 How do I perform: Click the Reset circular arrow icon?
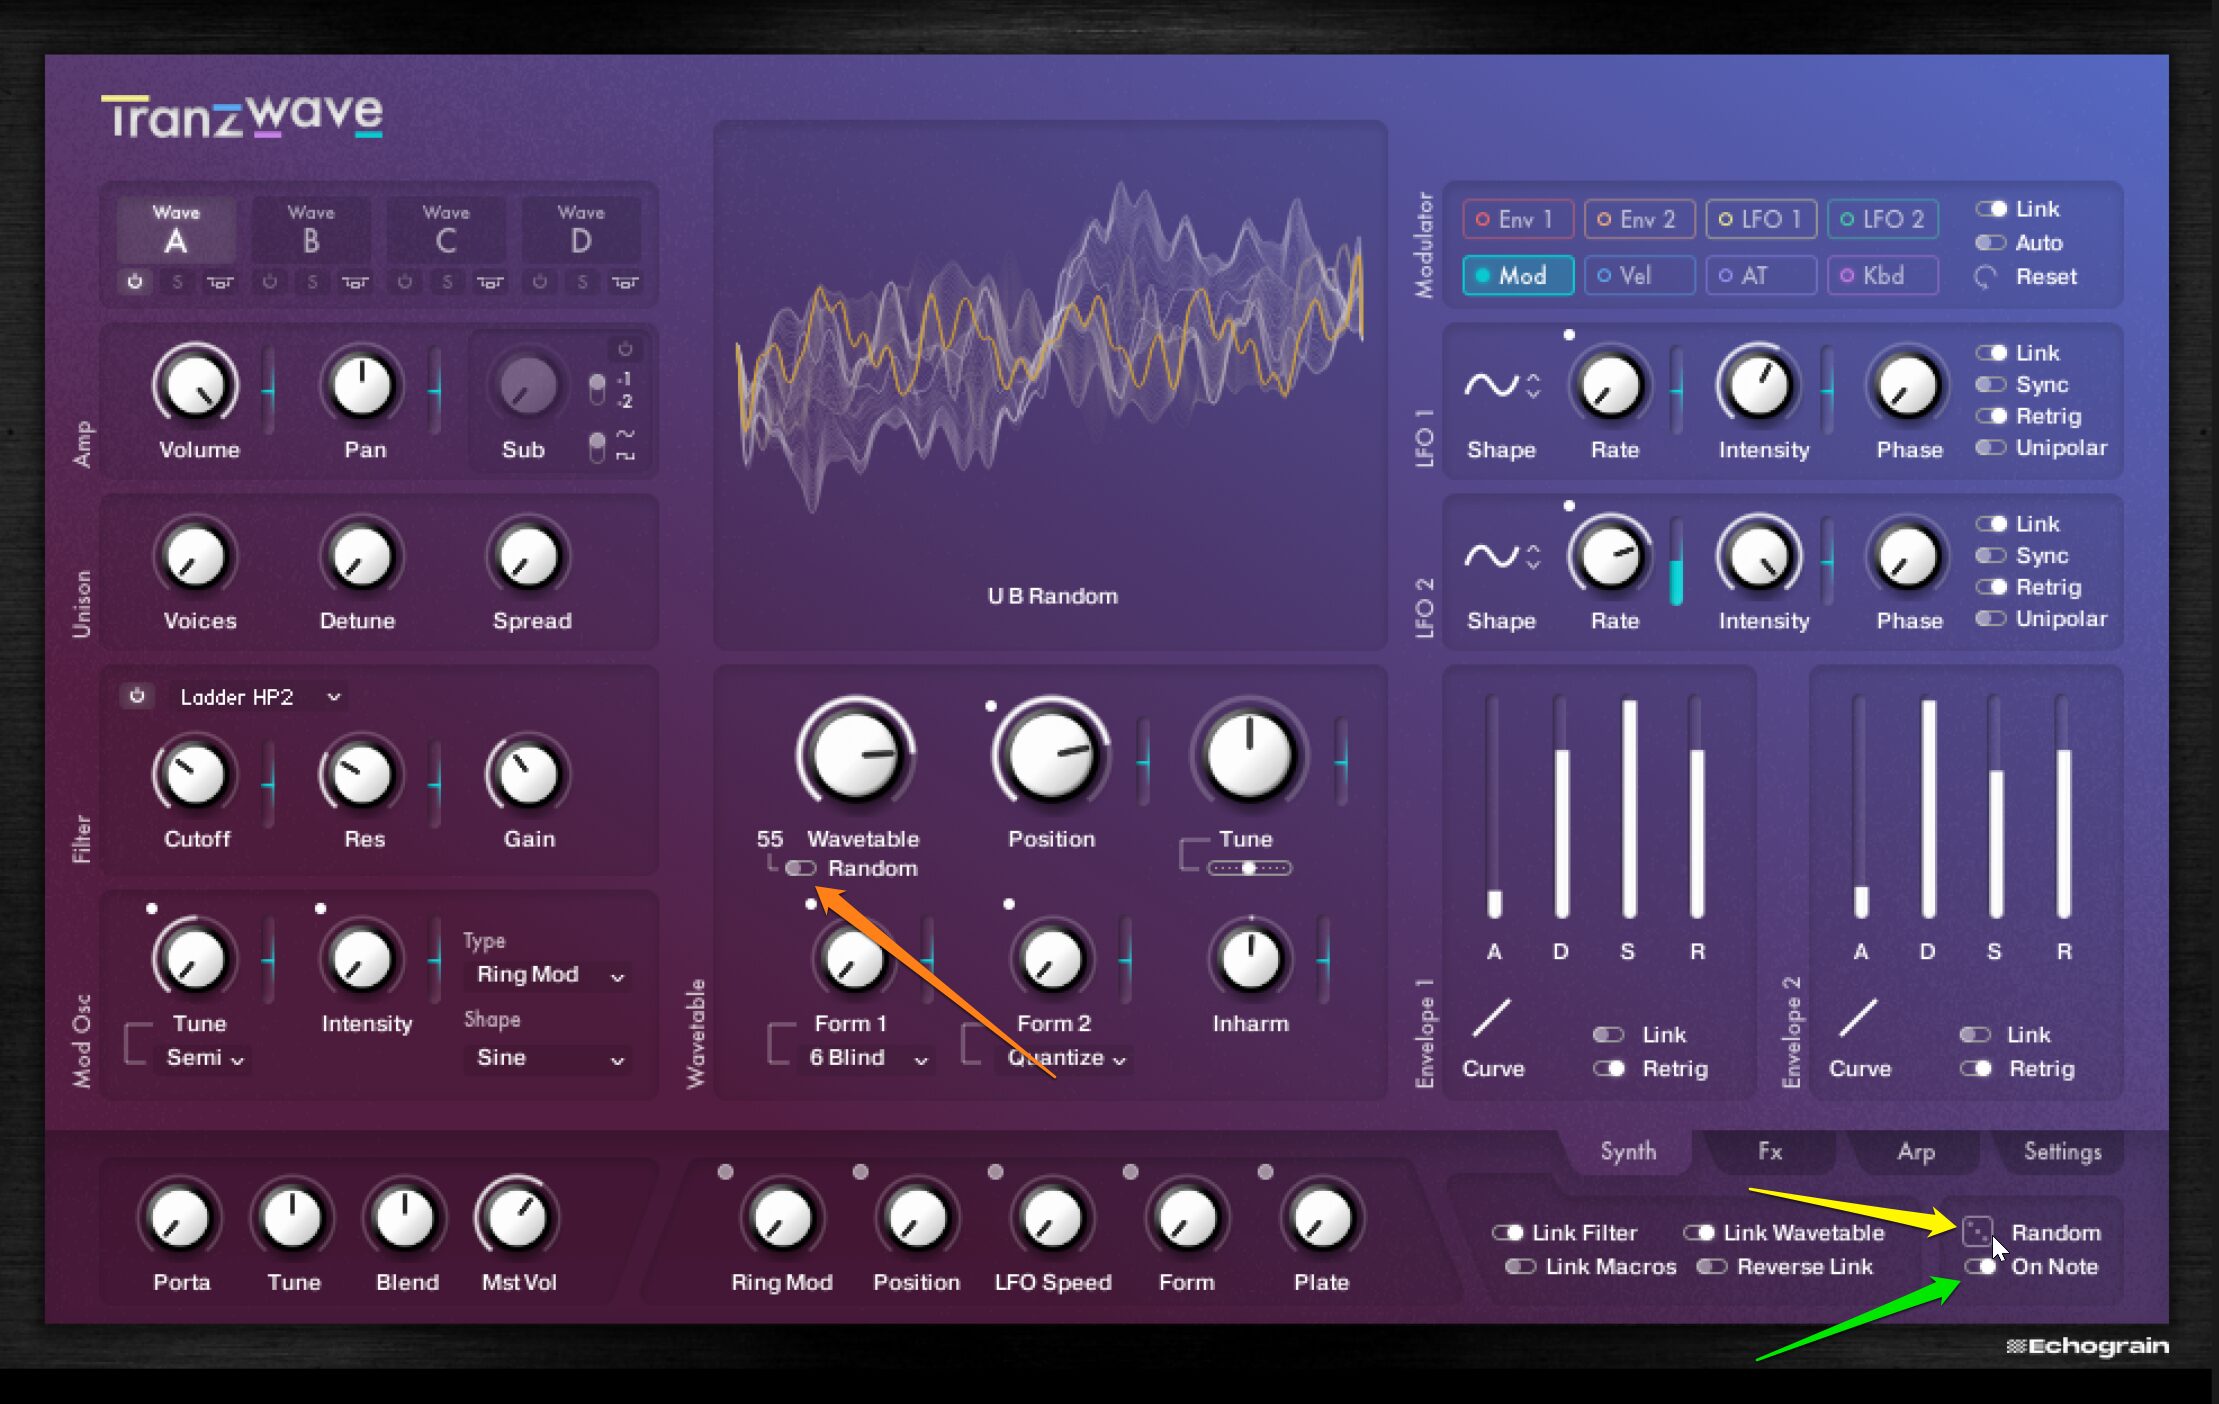click(1986, 277)
